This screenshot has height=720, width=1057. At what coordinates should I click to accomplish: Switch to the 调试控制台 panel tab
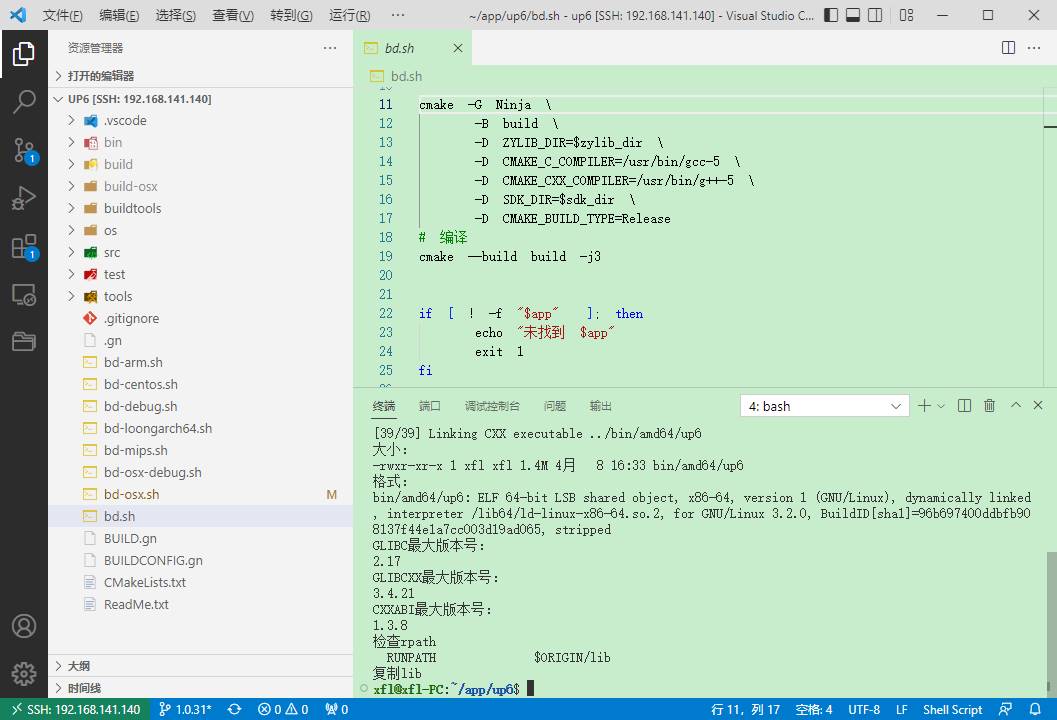(x=491, y=406)
